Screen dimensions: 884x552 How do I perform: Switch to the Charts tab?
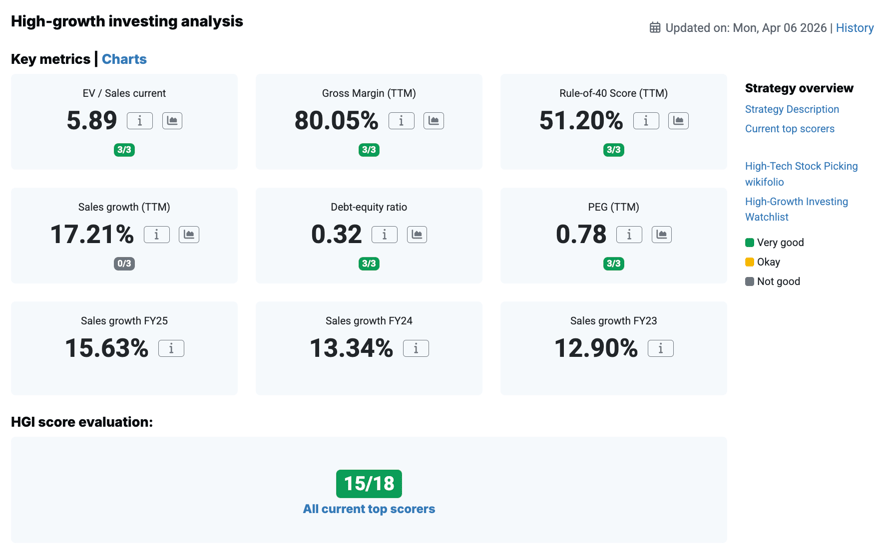[x=124, y=59]
